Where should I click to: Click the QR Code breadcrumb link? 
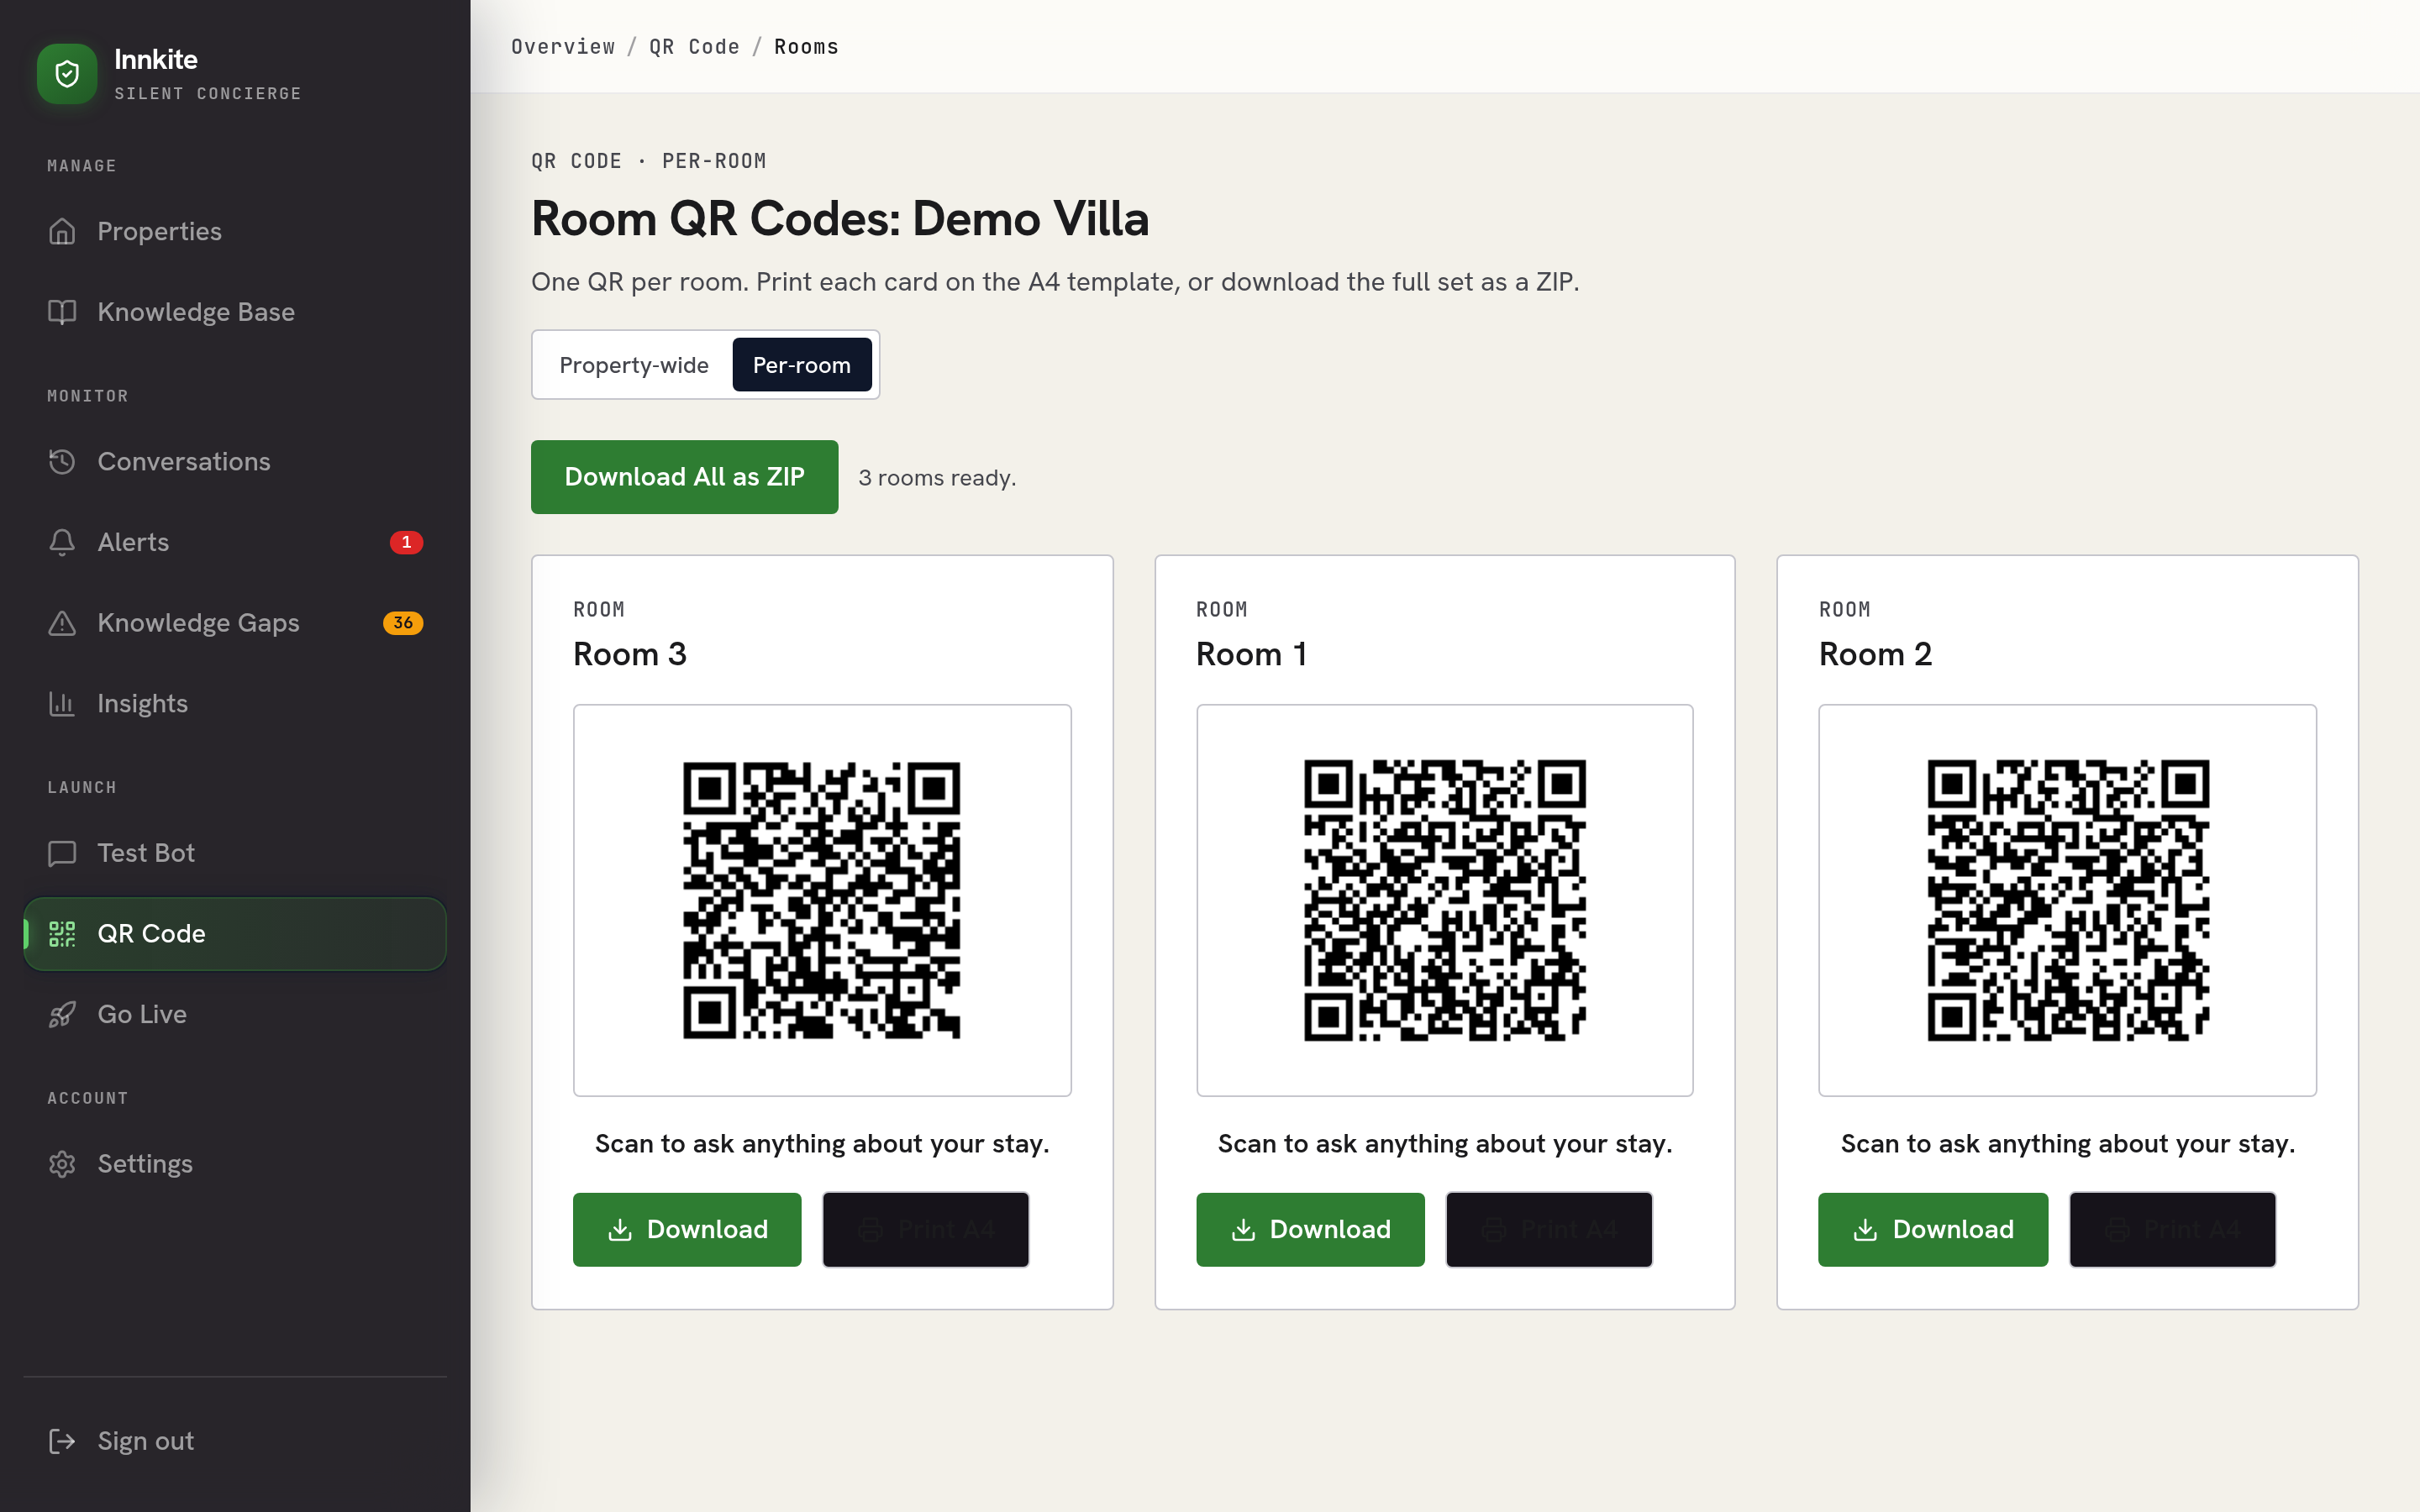coord(694,47)
